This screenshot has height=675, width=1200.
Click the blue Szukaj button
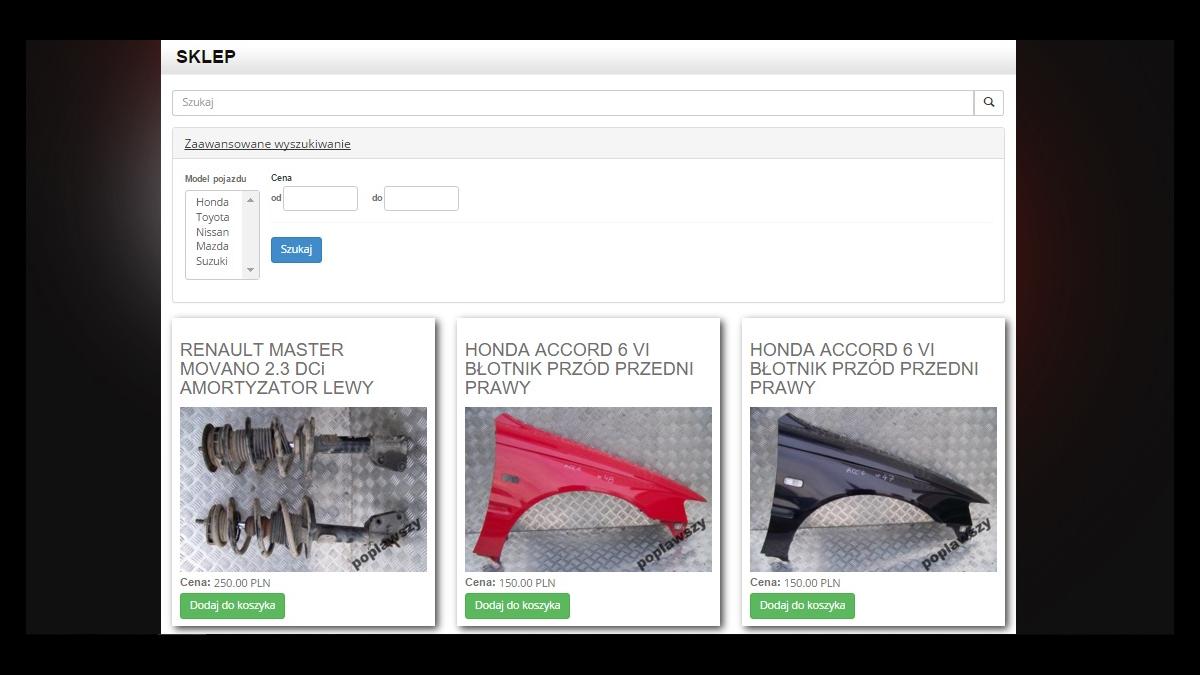[x=296, y=250]
